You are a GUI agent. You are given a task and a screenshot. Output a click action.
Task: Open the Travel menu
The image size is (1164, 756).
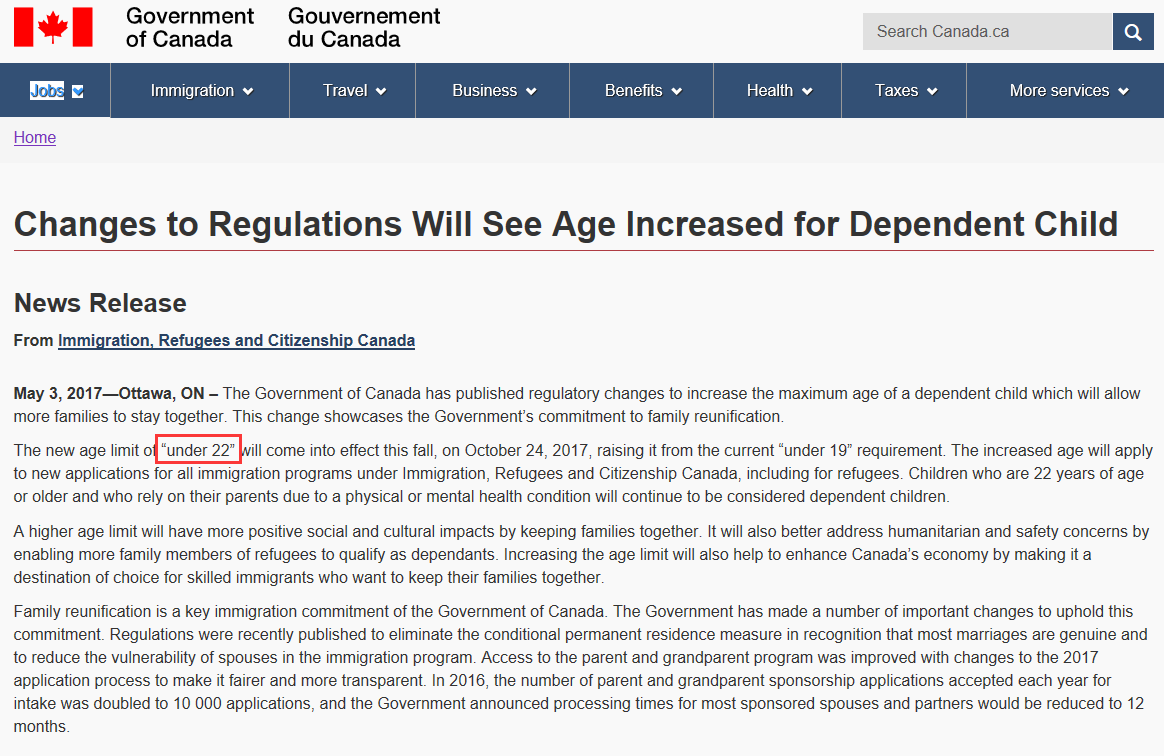click(353, 91)
